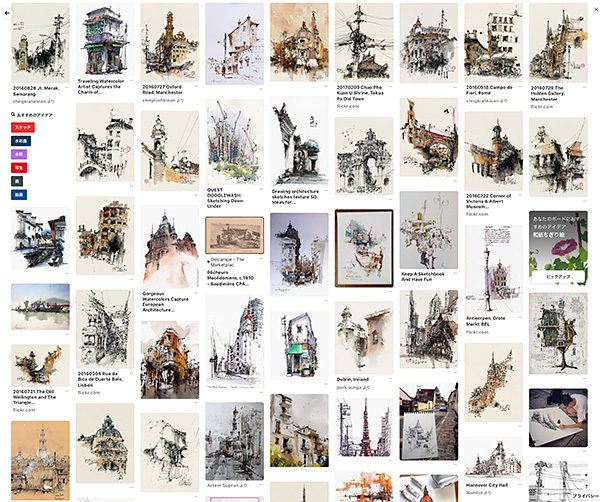
Task: Open the Hannover City Hall sketch thumbnail
Action: coord(494,458)
